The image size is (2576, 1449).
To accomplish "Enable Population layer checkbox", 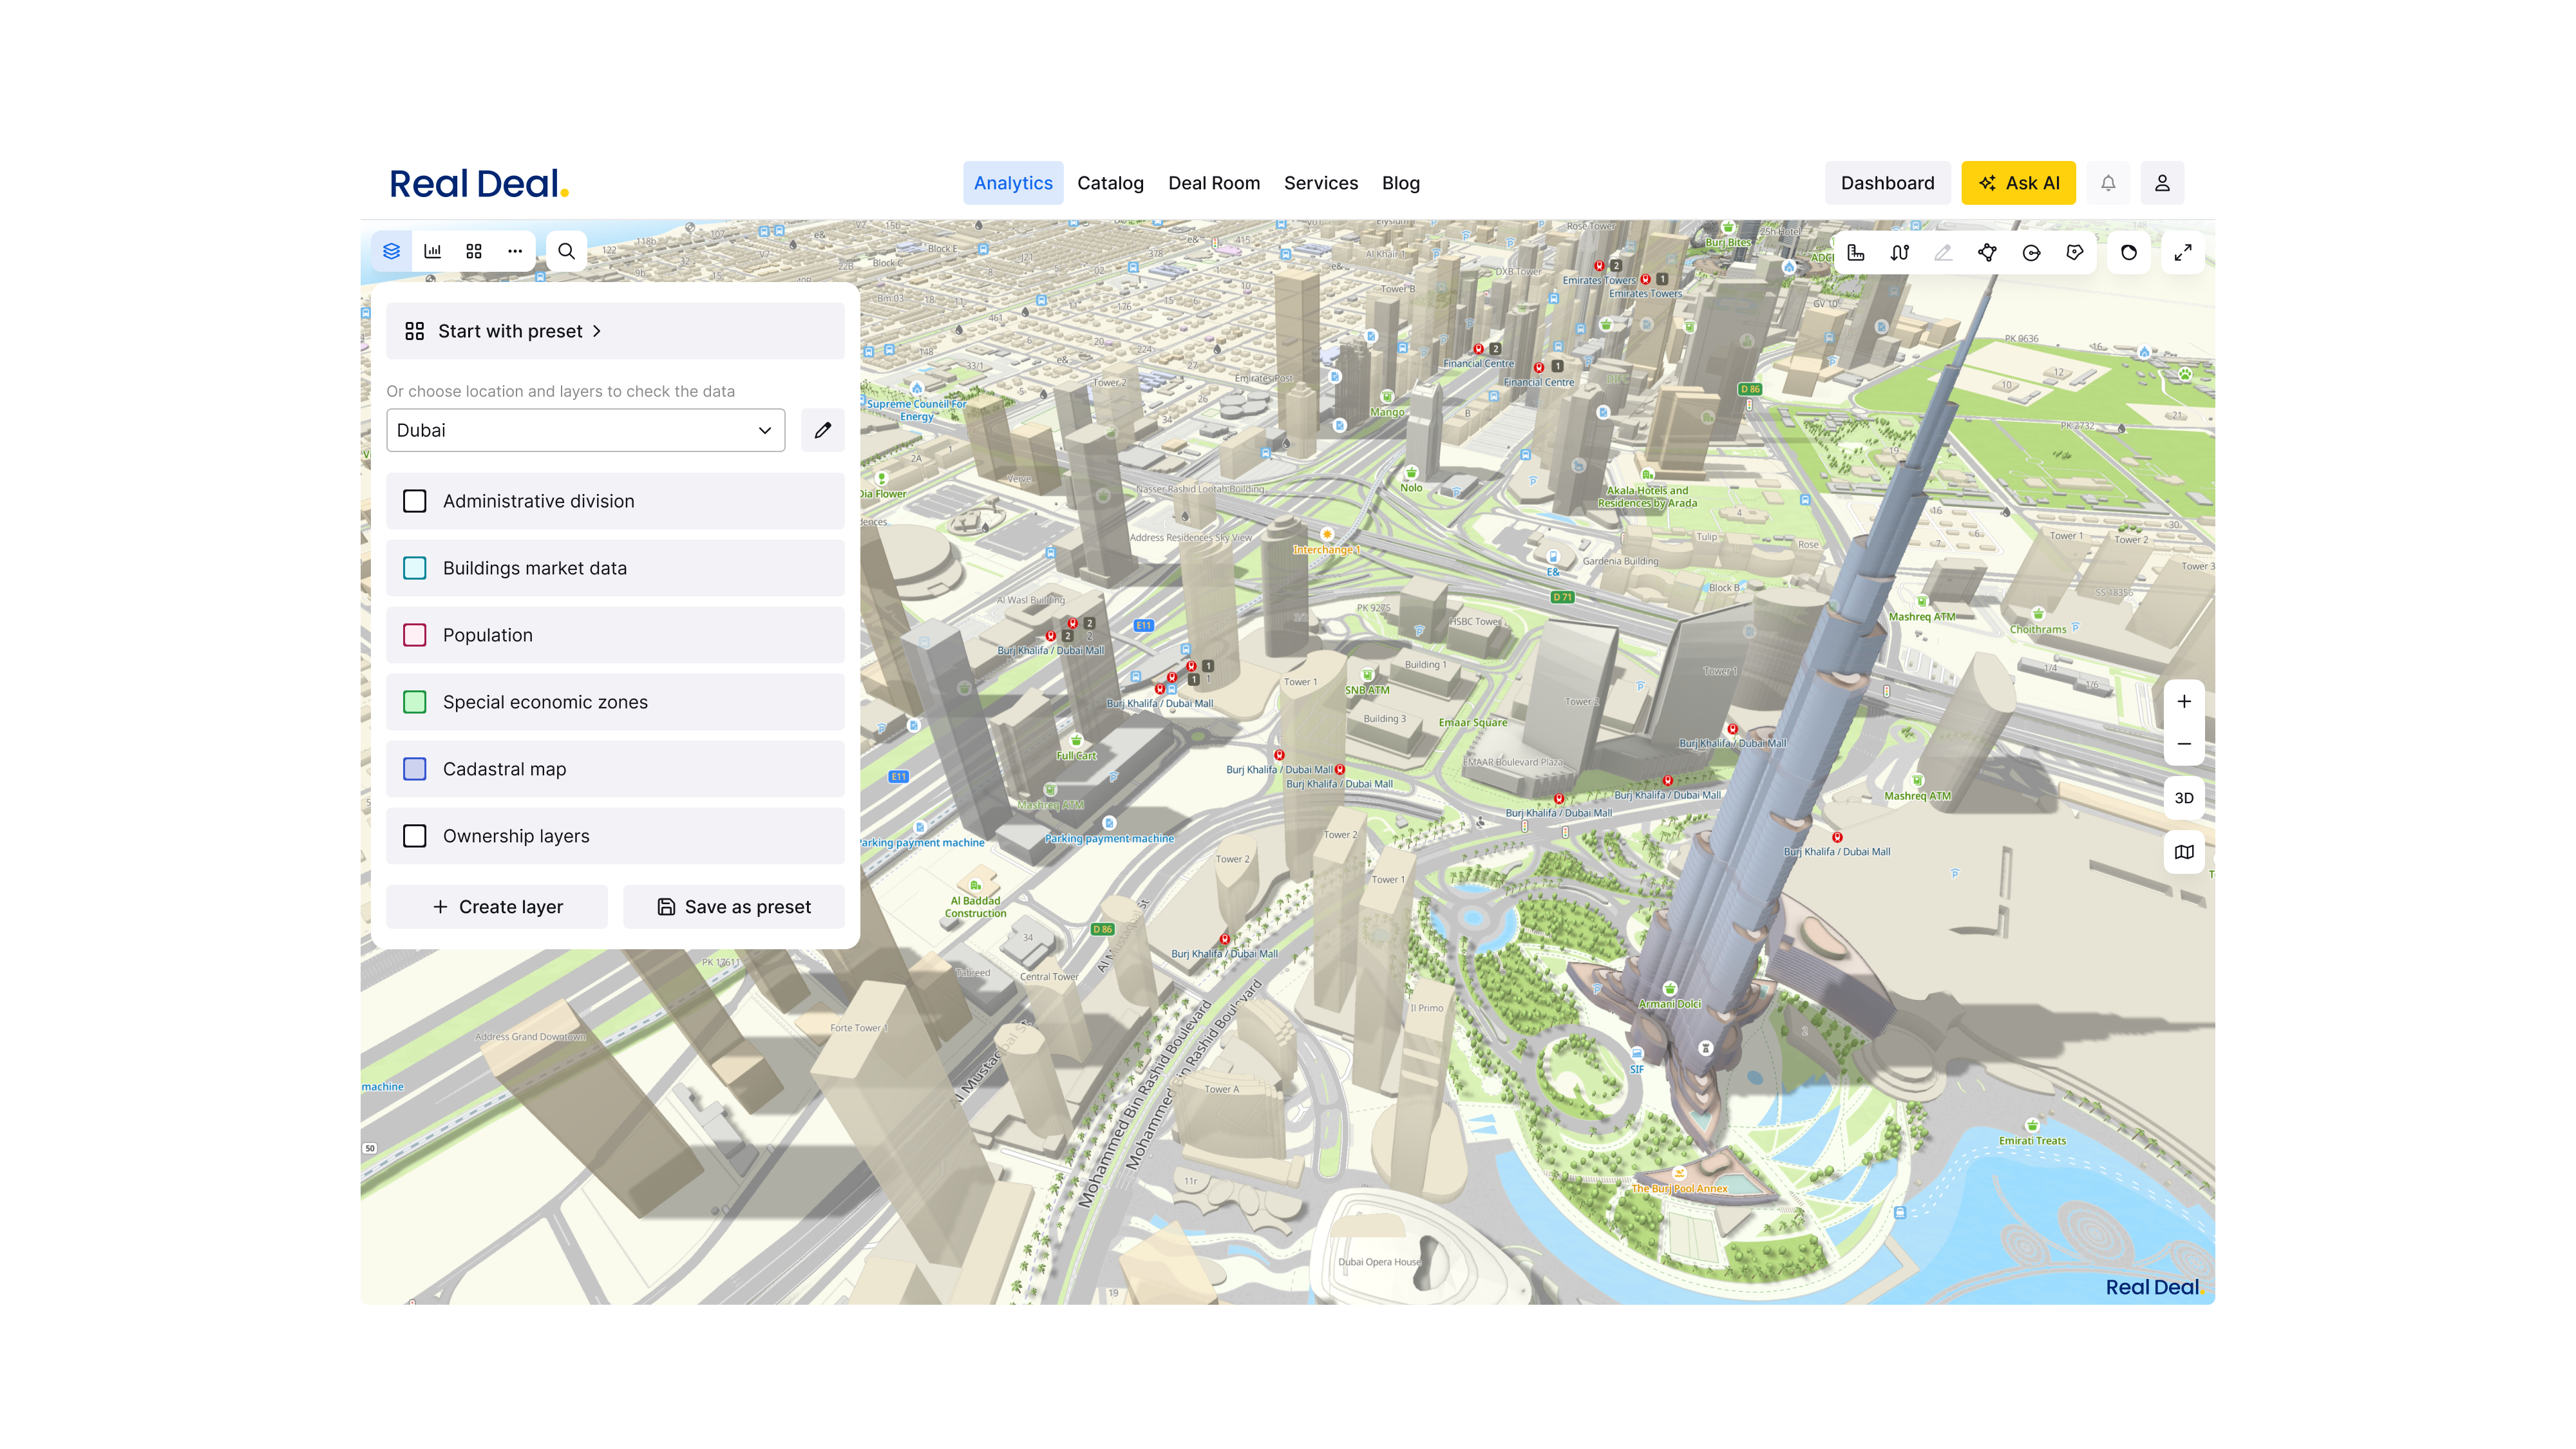I will pos(415,635).
